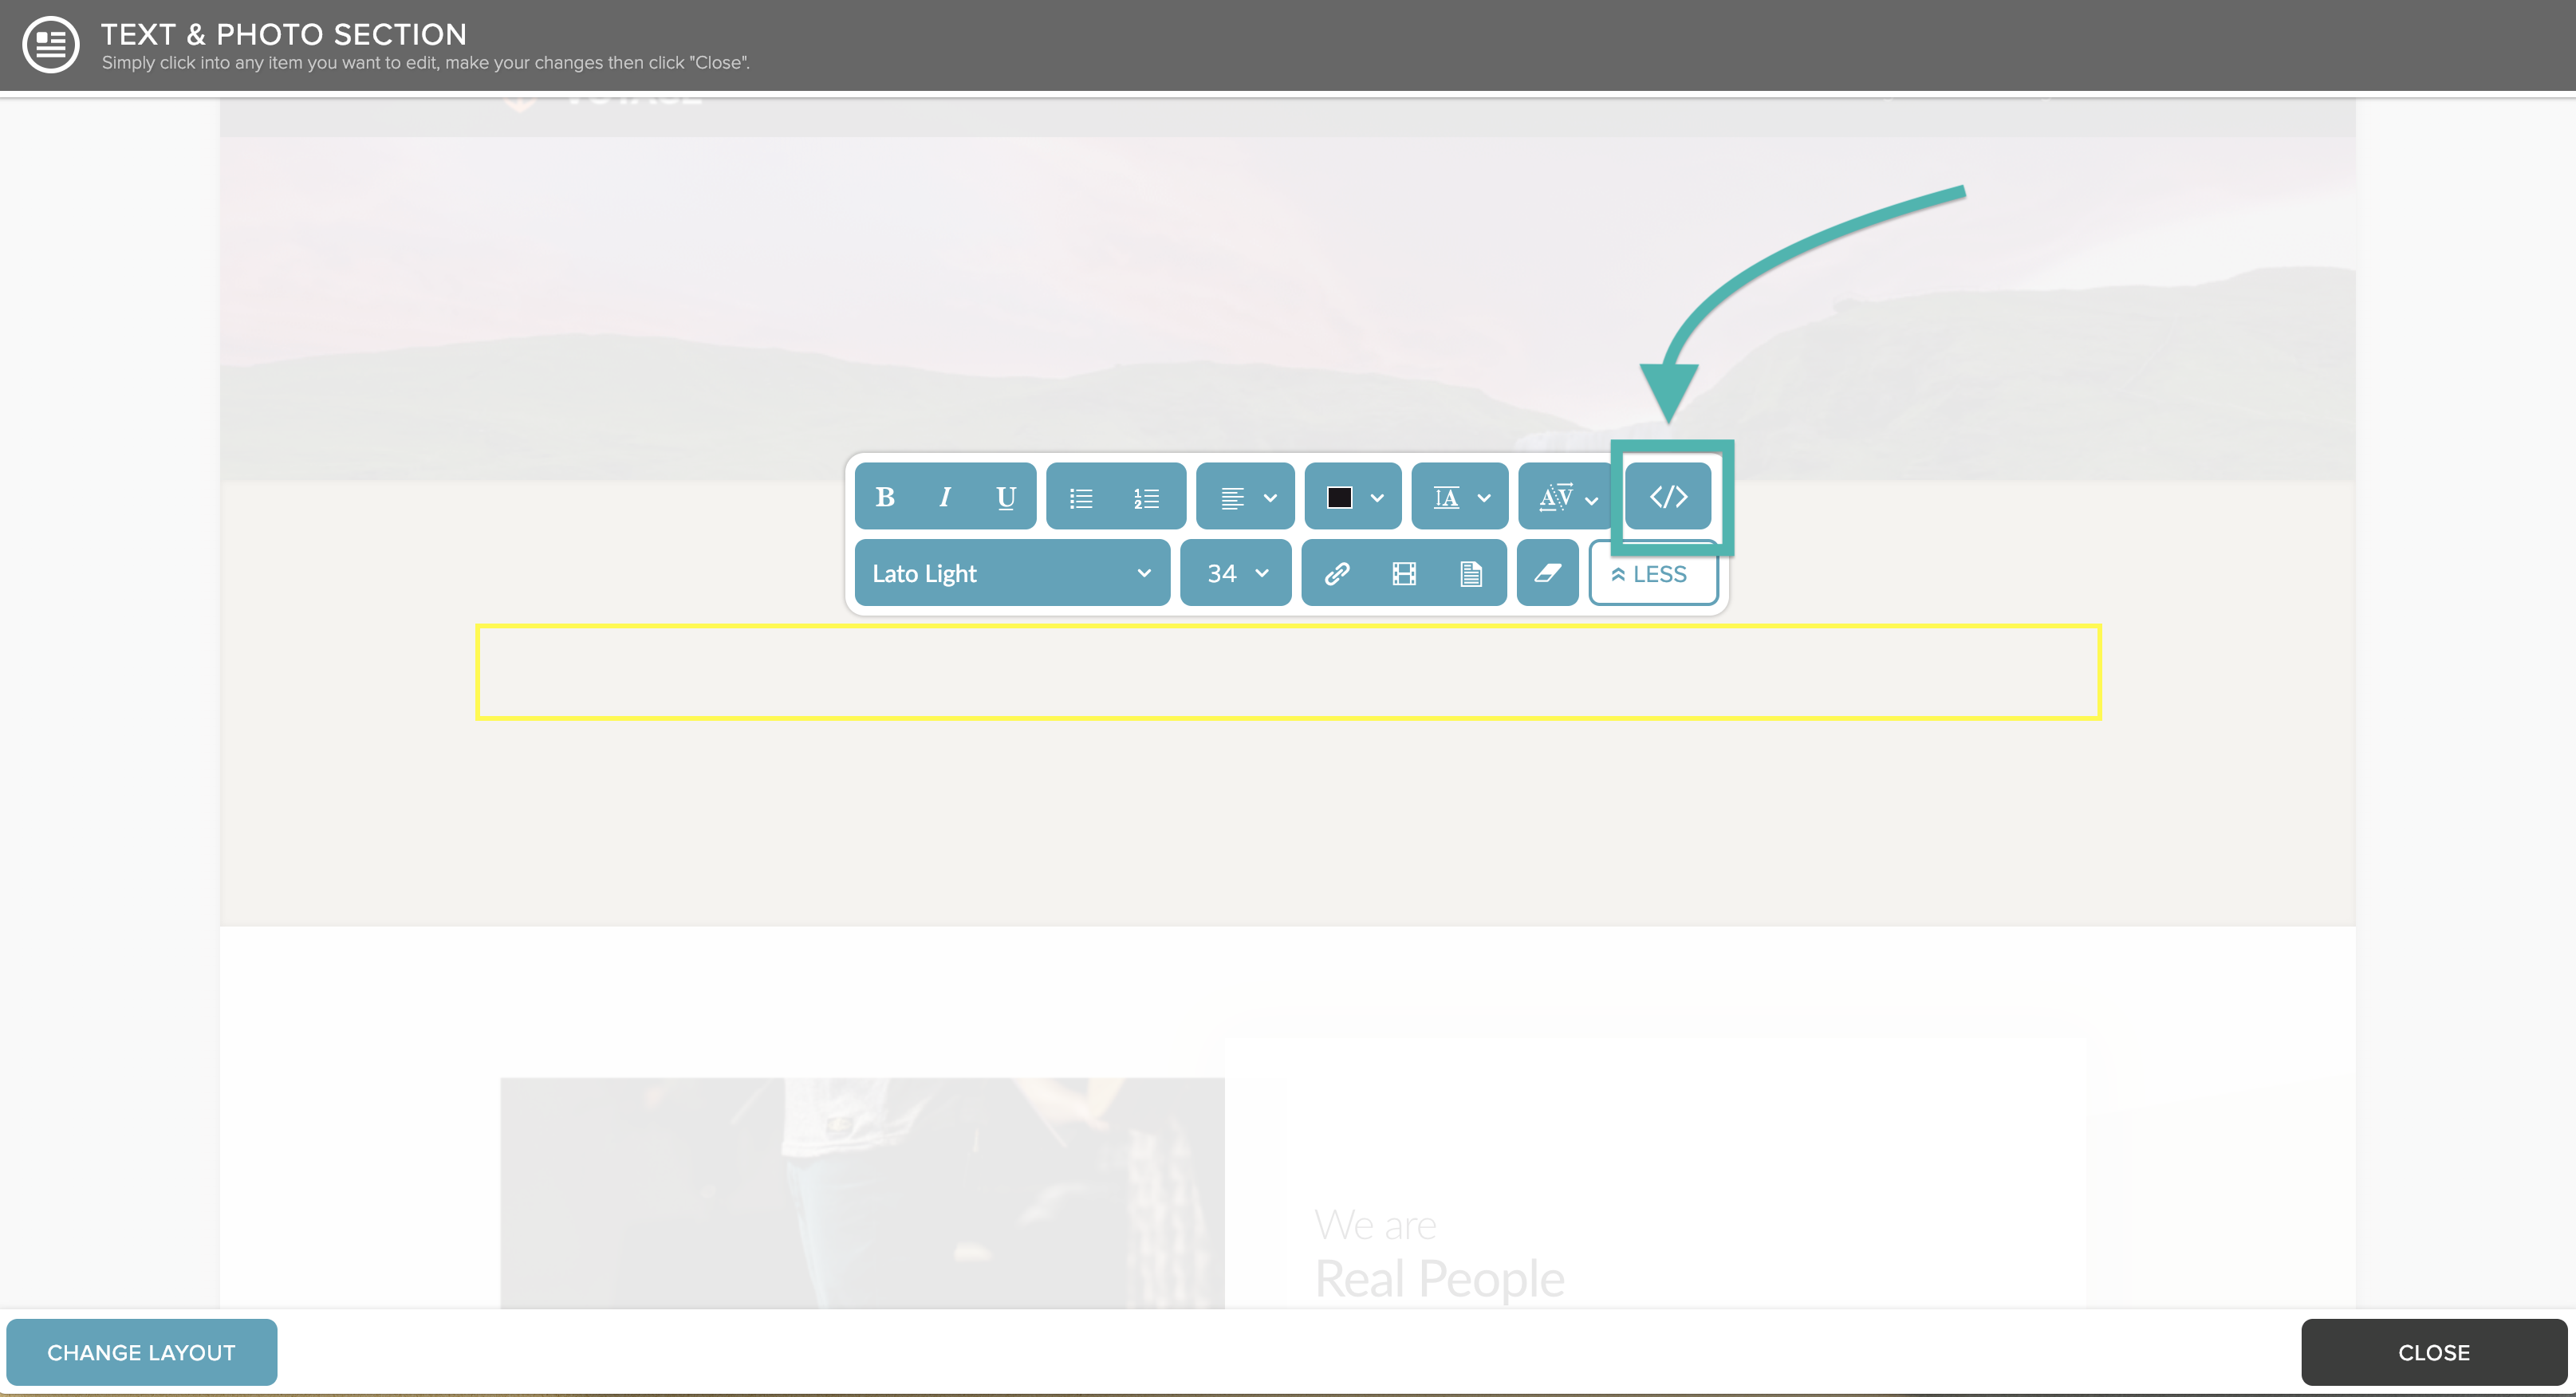Clear formatting with the eraser icon
This screenshot has height=1397, width=2576.
click(1547, 573)
